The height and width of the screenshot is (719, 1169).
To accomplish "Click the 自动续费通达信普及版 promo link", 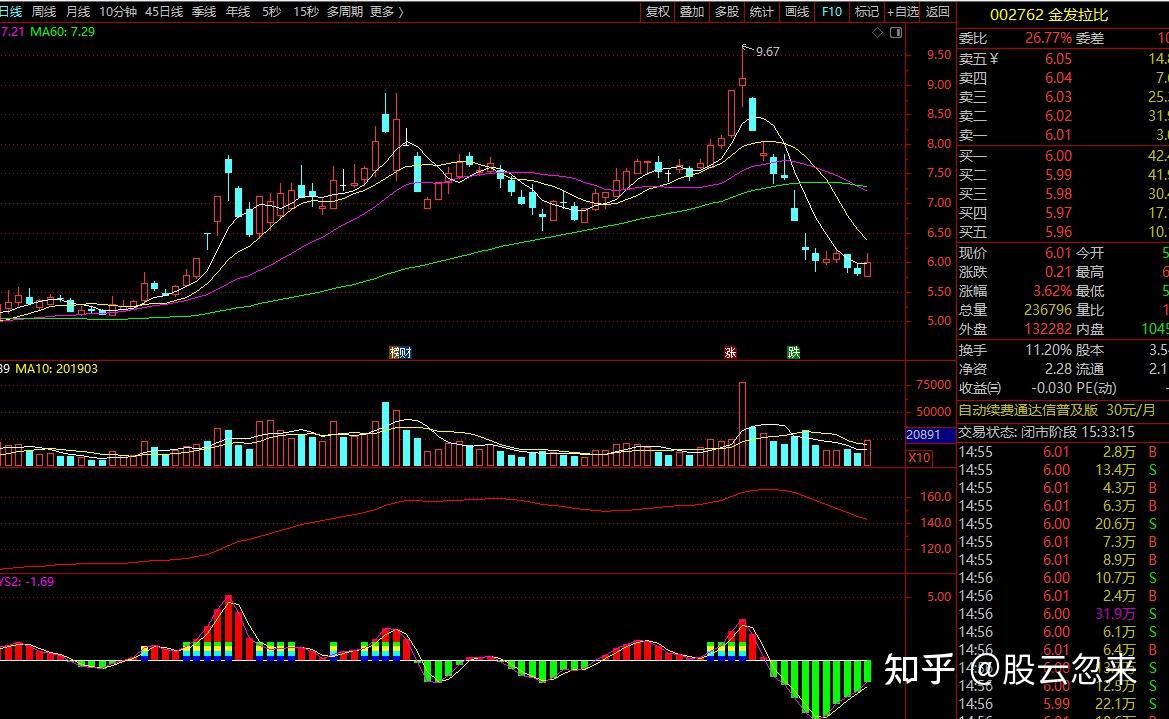I will coord(1028,410).
